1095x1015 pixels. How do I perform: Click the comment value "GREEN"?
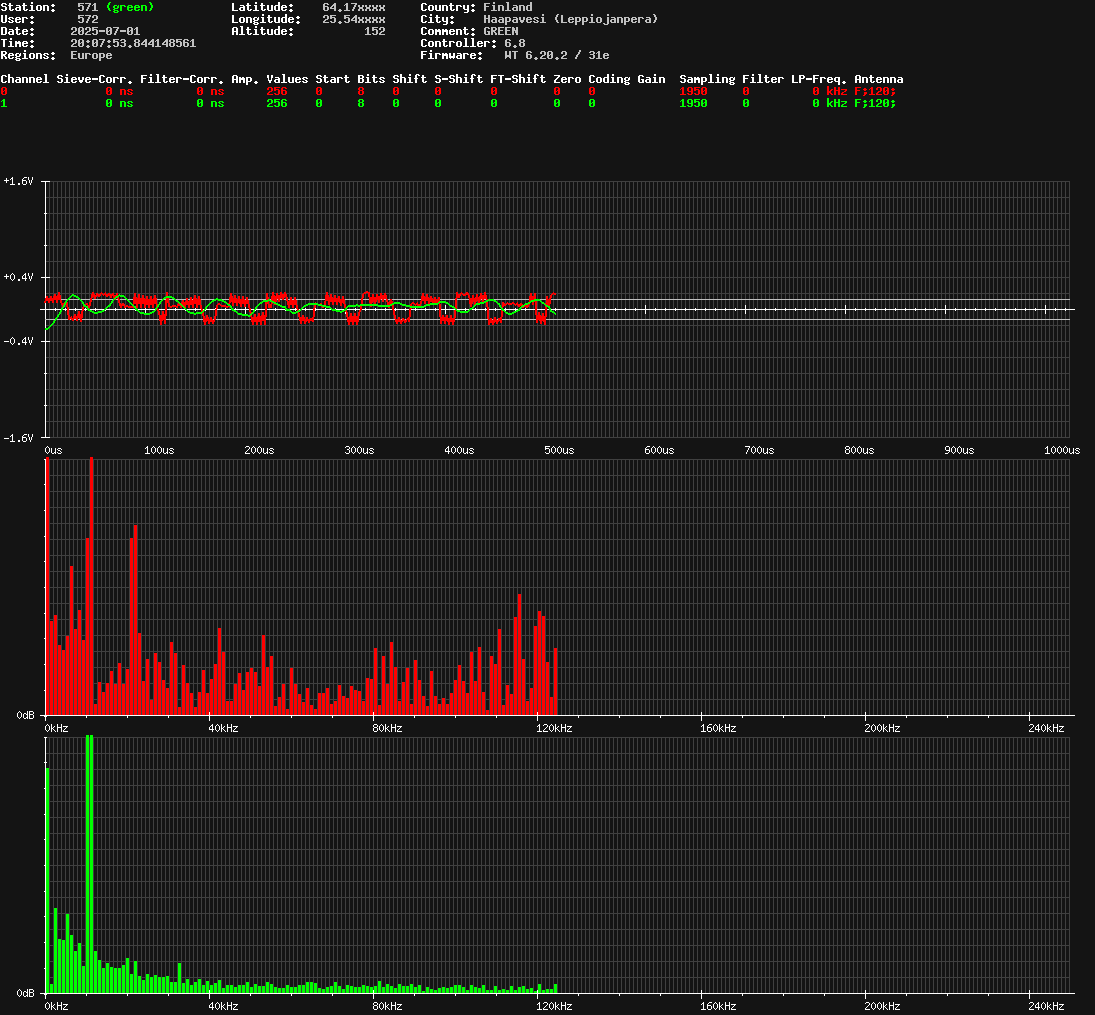pyautogui.click(x=501, y=31)
